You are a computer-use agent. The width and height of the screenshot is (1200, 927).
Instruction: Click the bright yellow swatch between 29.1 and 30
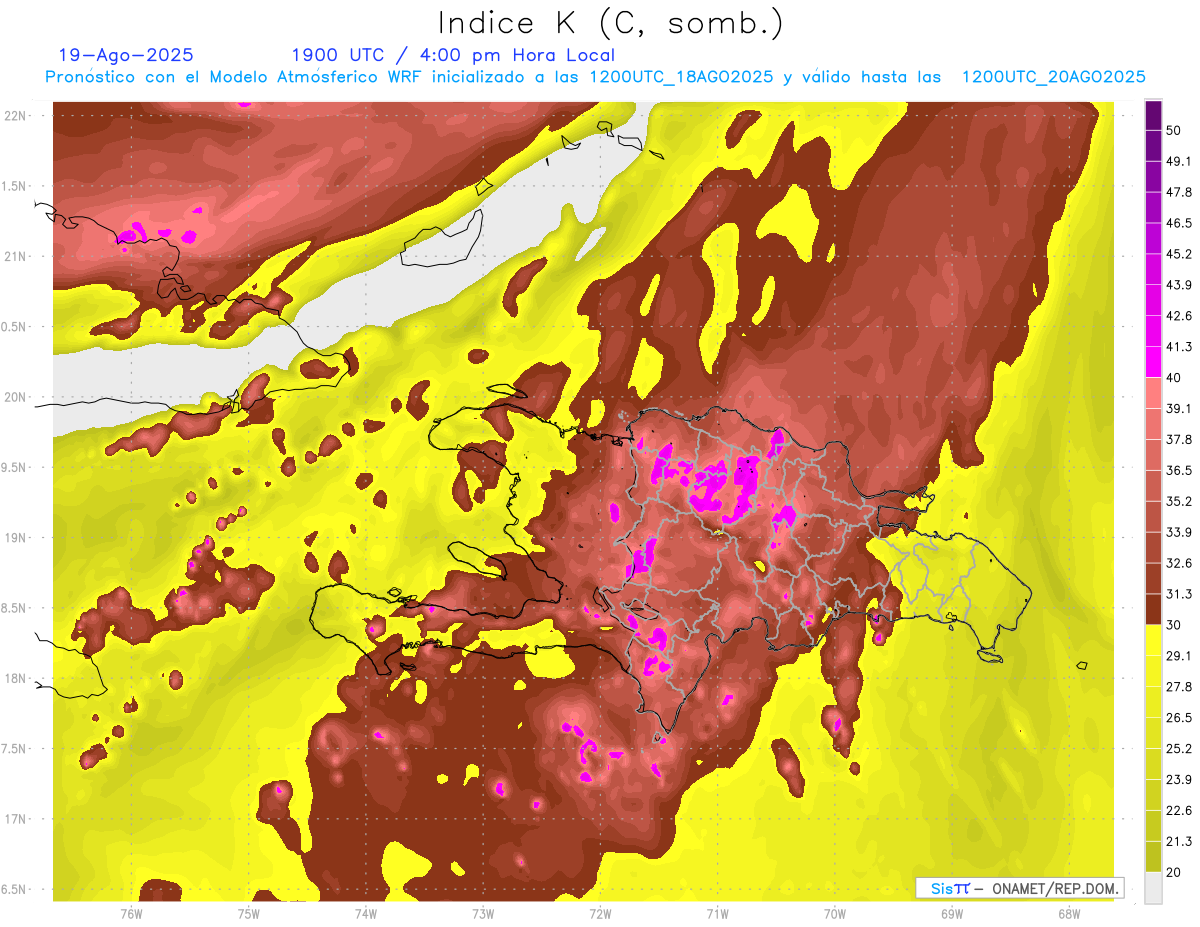tap(1154, 640)
